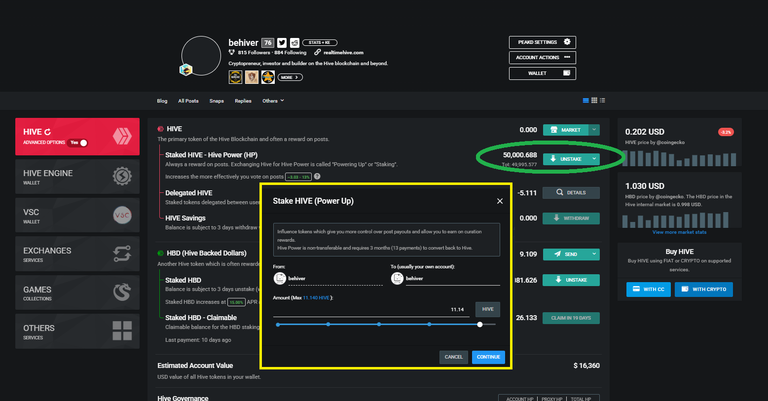Click the Hive logo in HIVE sidebar card
The image size is (768, 401).
pos(122,136)
